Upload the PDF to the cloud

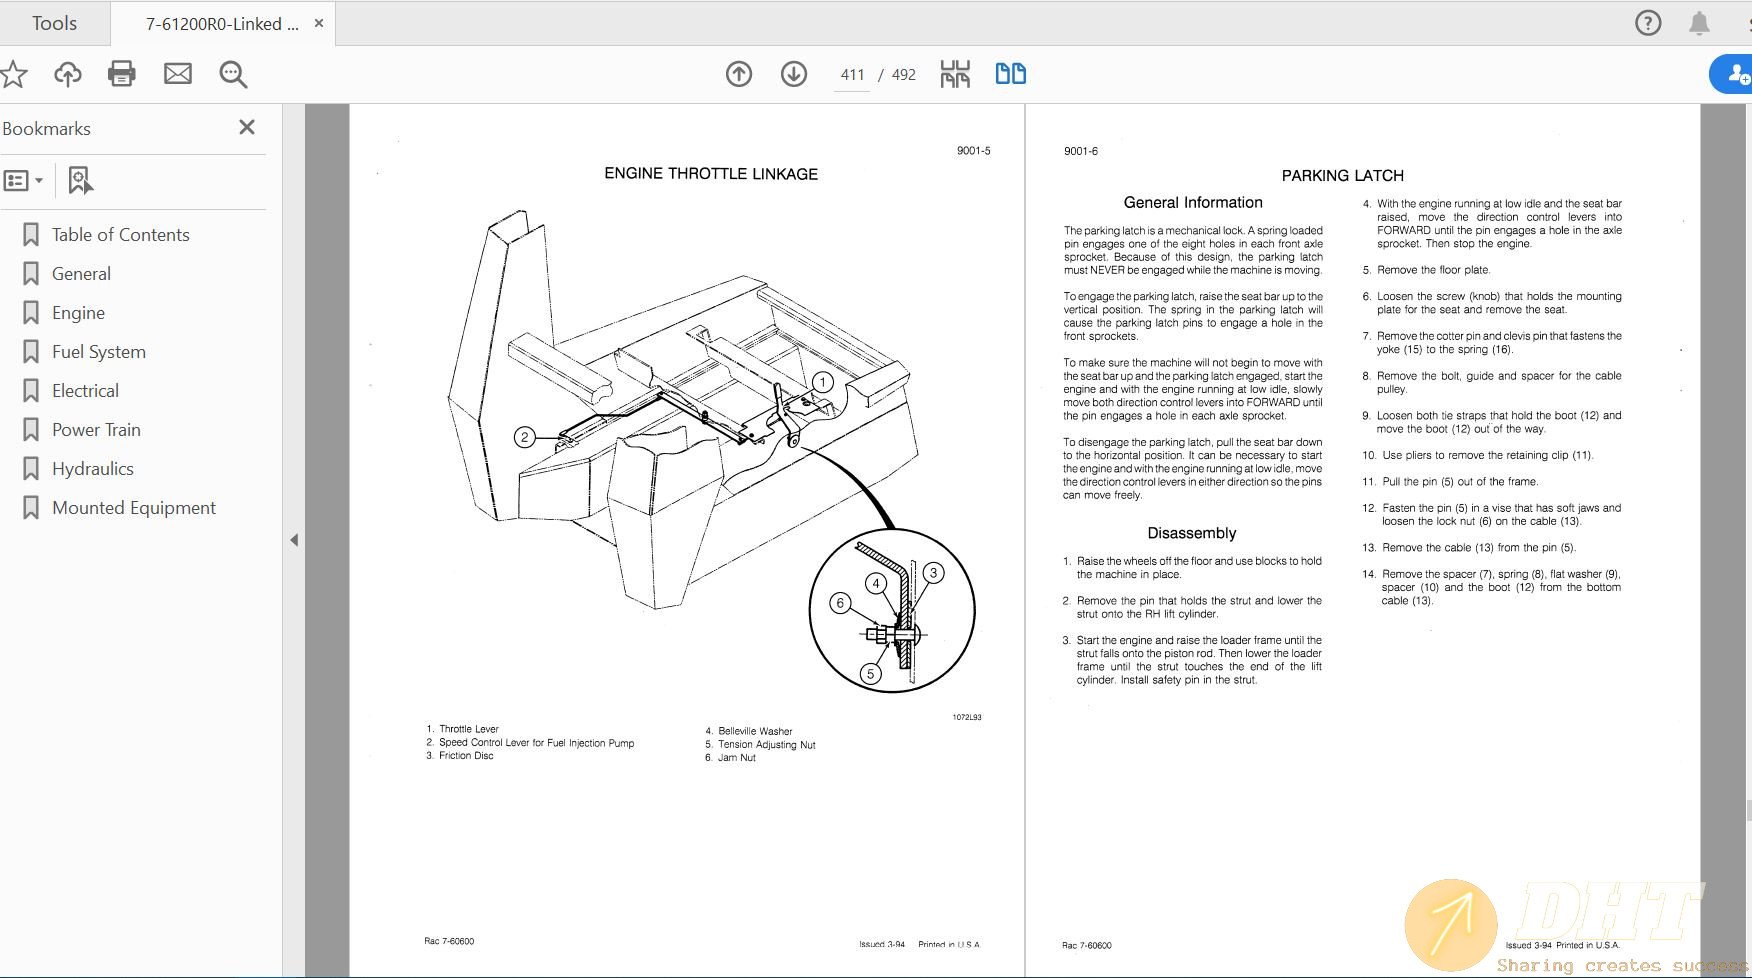pyautogui.click(x=67, y=73)
